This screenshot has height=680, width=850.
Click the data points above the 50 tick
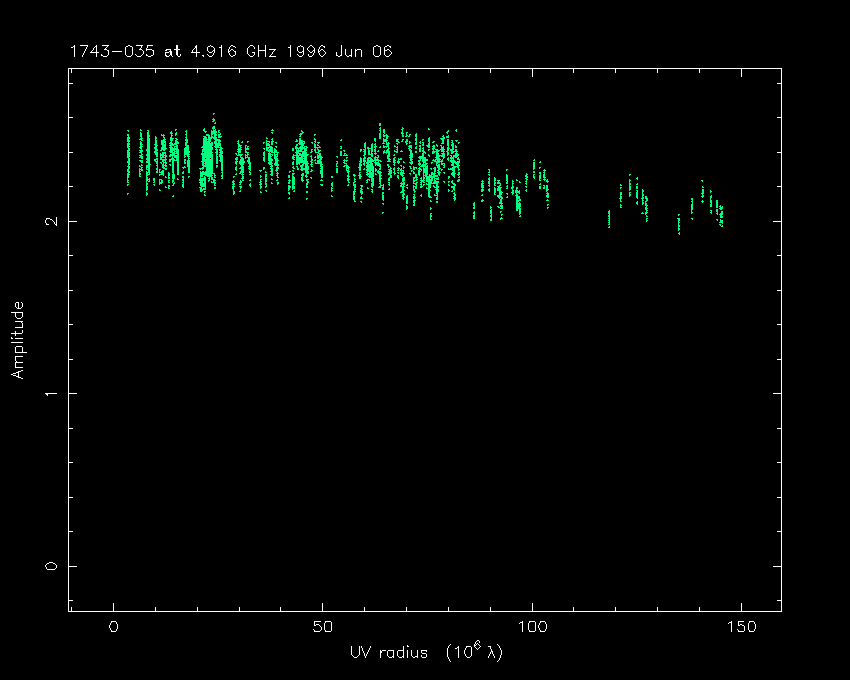(320, 162)
